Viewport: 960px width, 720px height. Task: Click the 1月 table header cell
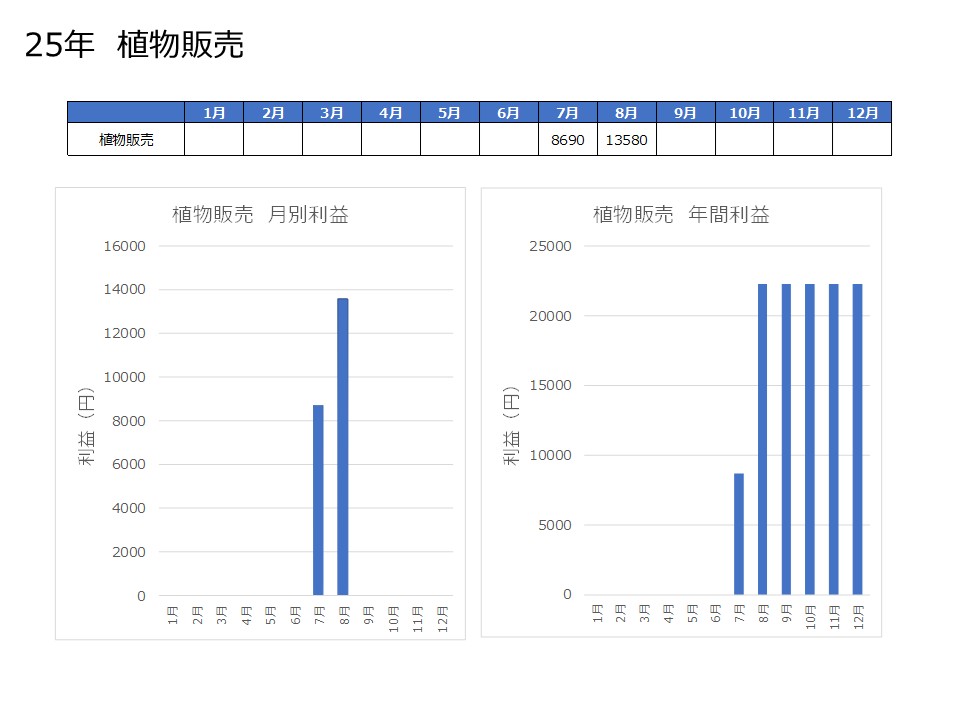[x=214, y=113]
